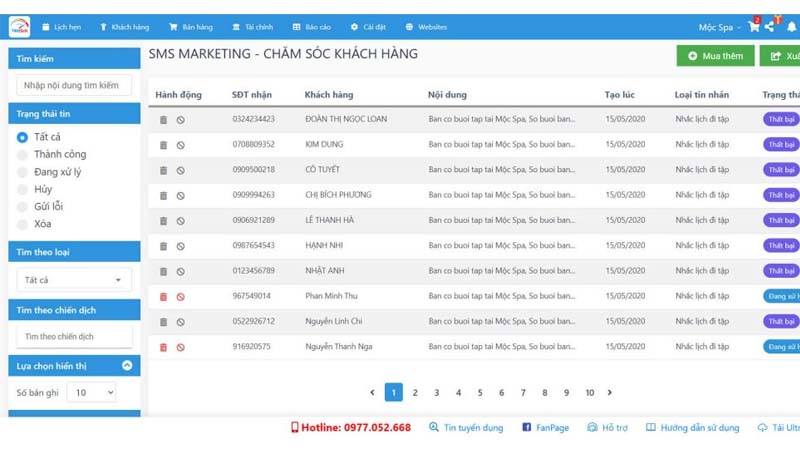Click the app logo in top-left corner
The image size is (800, 450).
point(20,27)
